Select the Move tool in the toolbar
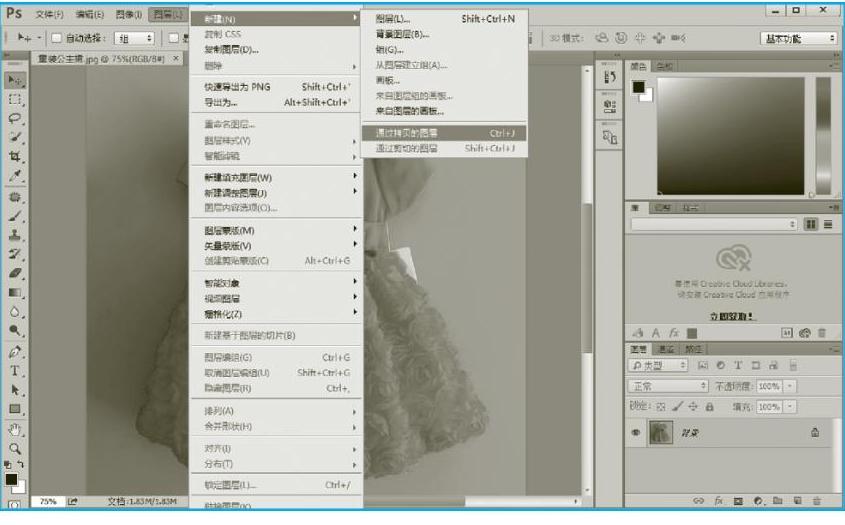 pos(15,79)
